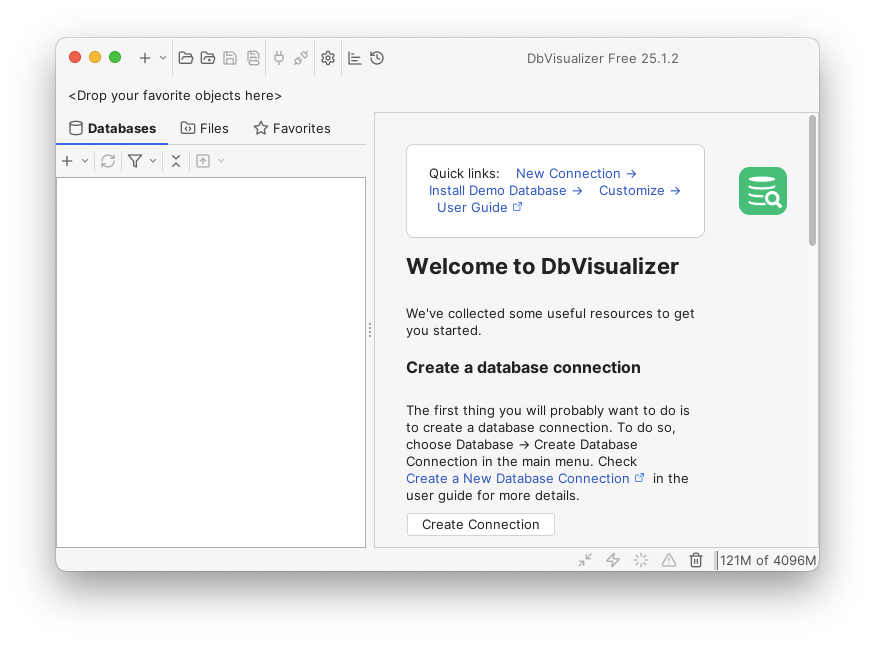This screenshot has height=645, width=875.
Task: Open the connections filter funnel
Action: (x=136, y=160)
